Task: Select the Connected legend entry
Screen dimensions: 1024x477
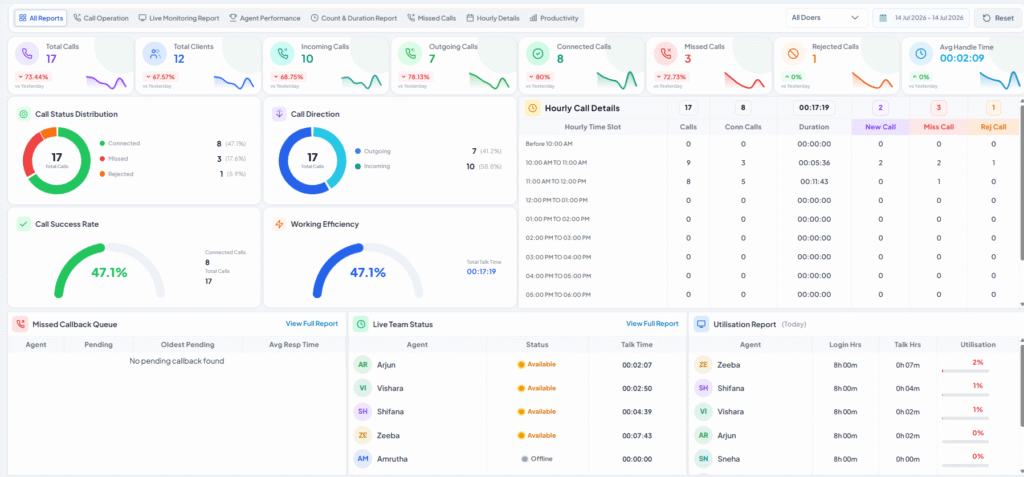Action: [x=120, y=143]
